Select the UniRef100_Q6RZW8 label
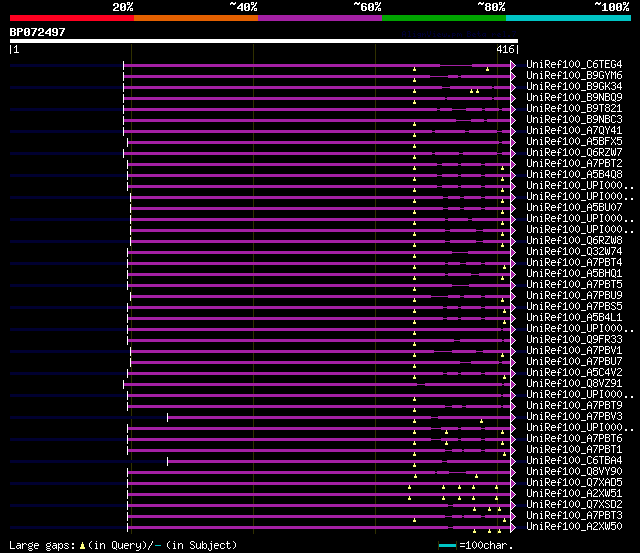The width and height of the screenshot is (640, 553). point(574,240)
